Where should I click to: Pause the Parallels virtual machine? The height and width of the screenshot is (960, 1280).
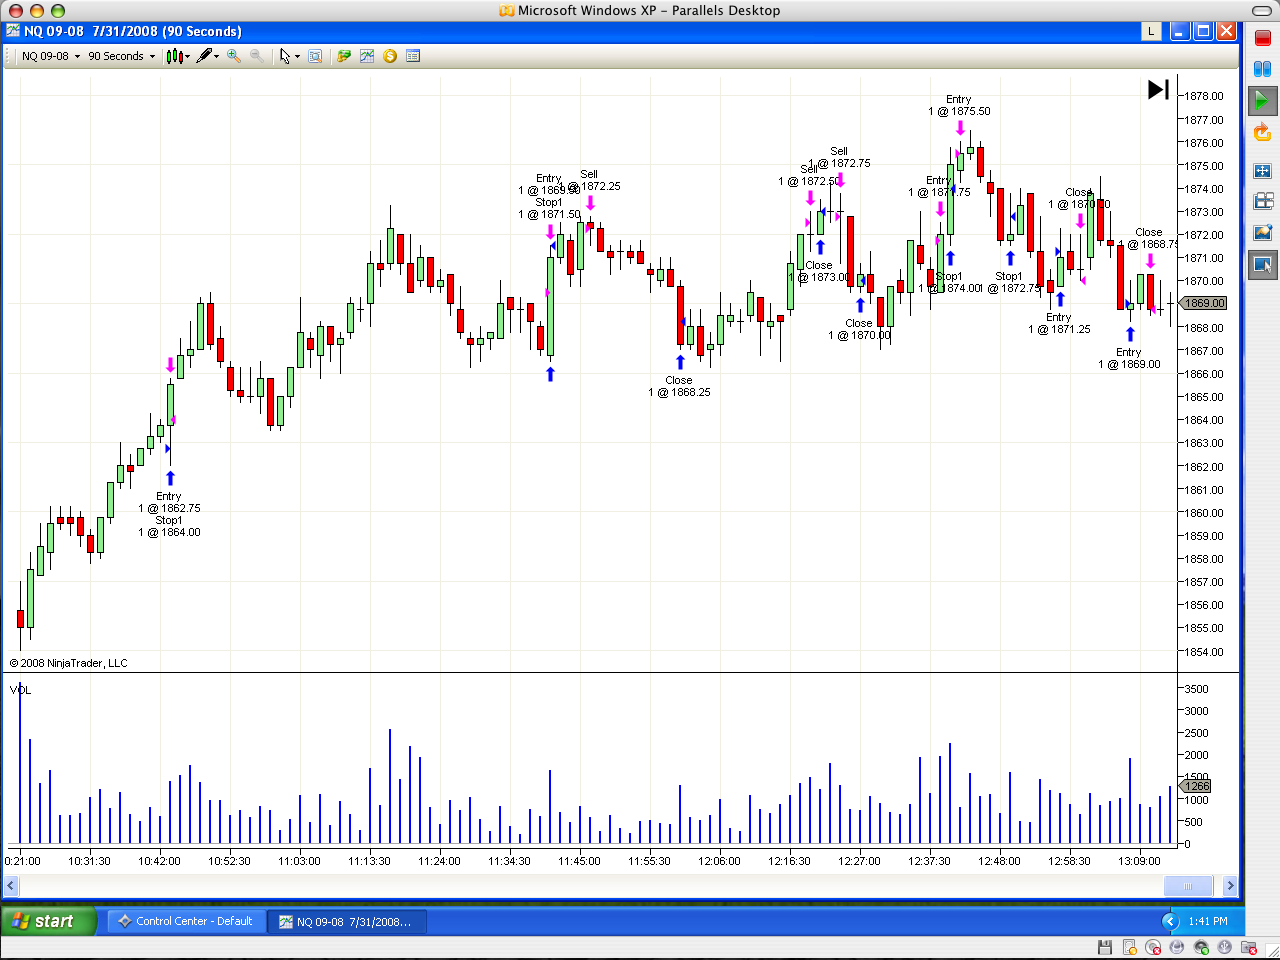[x=1262, y=70]
